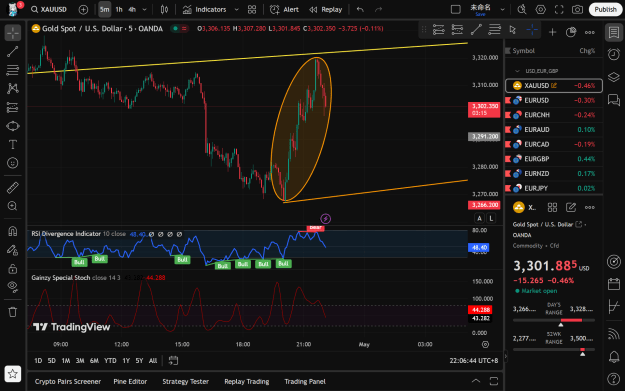Open notifications bell icon
The height and width of the screenshot is (391, 625).
(614, 356)
